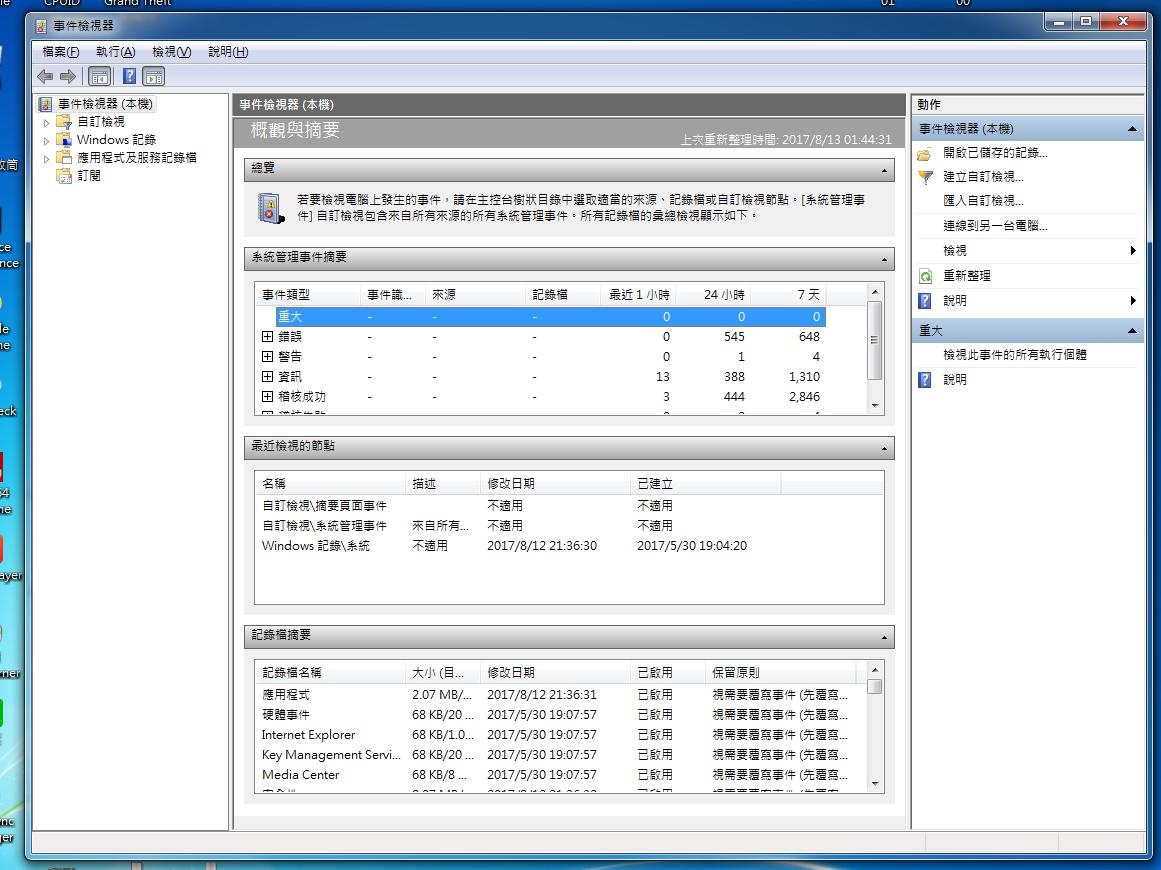1161x870 pixels.
Task: Expand the 錯誤 event type row
Action: (267, 337)
